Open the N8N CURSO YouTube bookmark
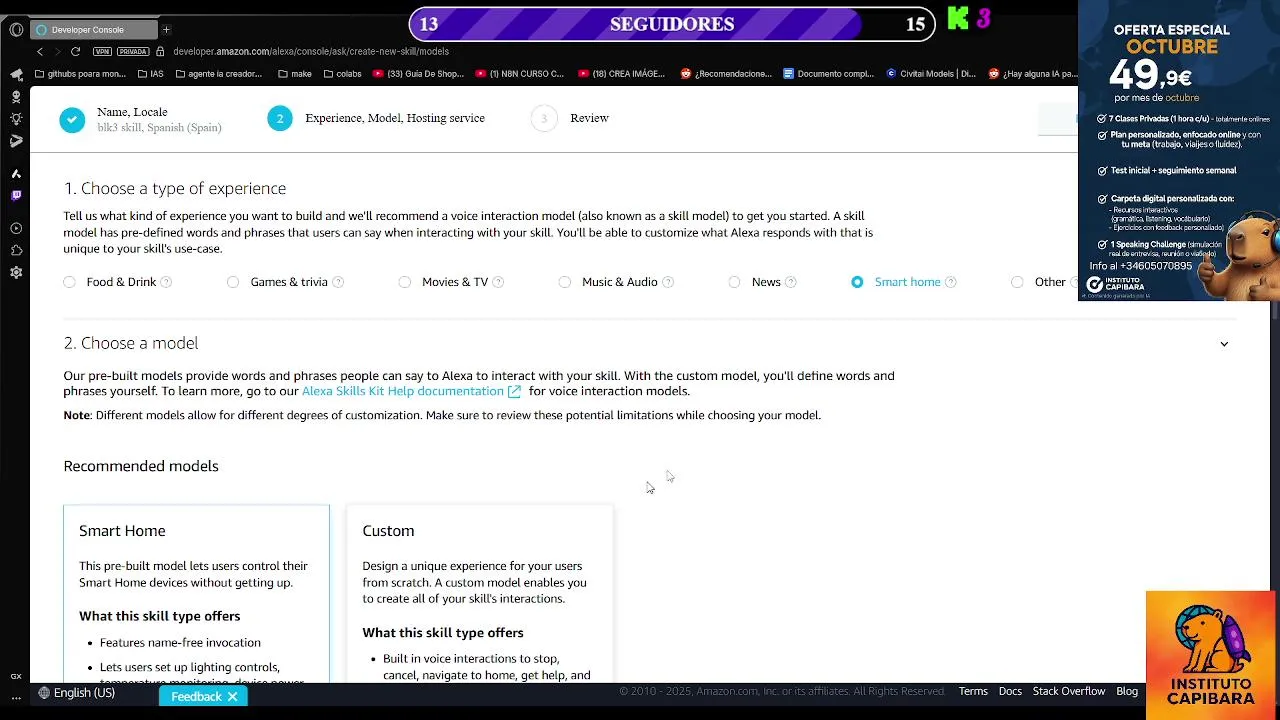The width and height of the screenshot is (1280, 720). 520,73
